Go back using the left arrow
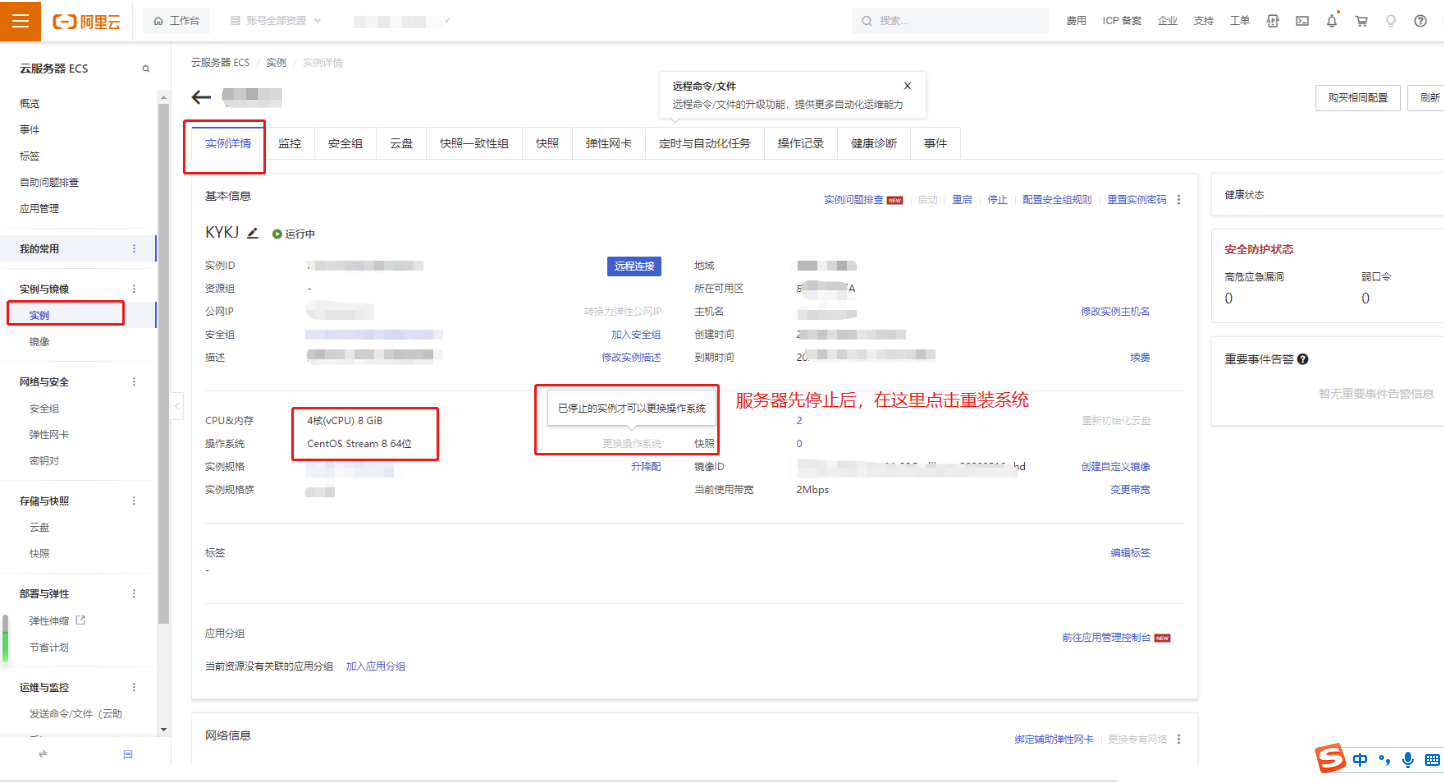The width and height of the screenshot is (1444, 782). [x=202, y=97]
